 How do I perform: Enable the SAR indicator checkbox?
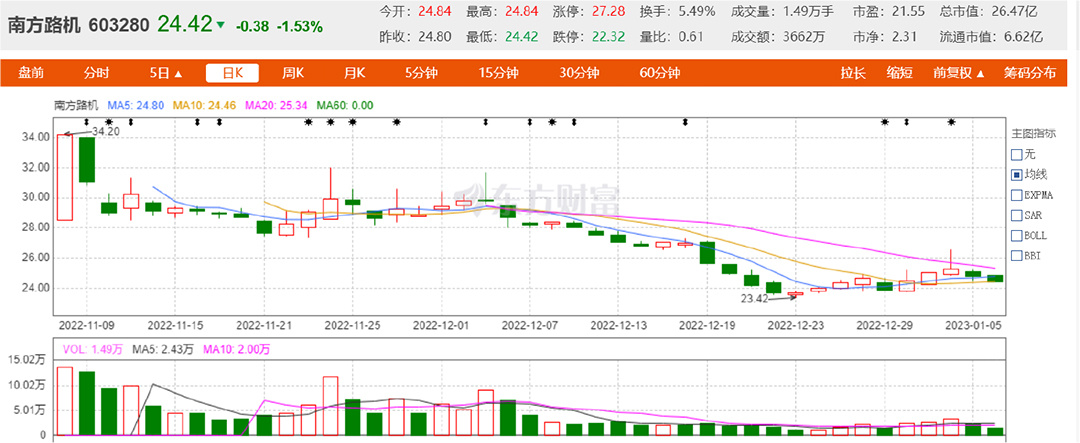click(1017, 216)
